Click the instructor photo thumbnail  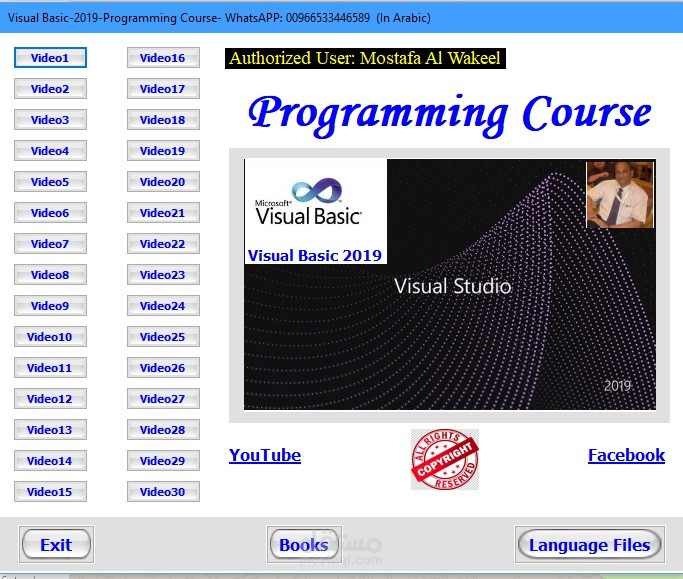coord(620,195)
